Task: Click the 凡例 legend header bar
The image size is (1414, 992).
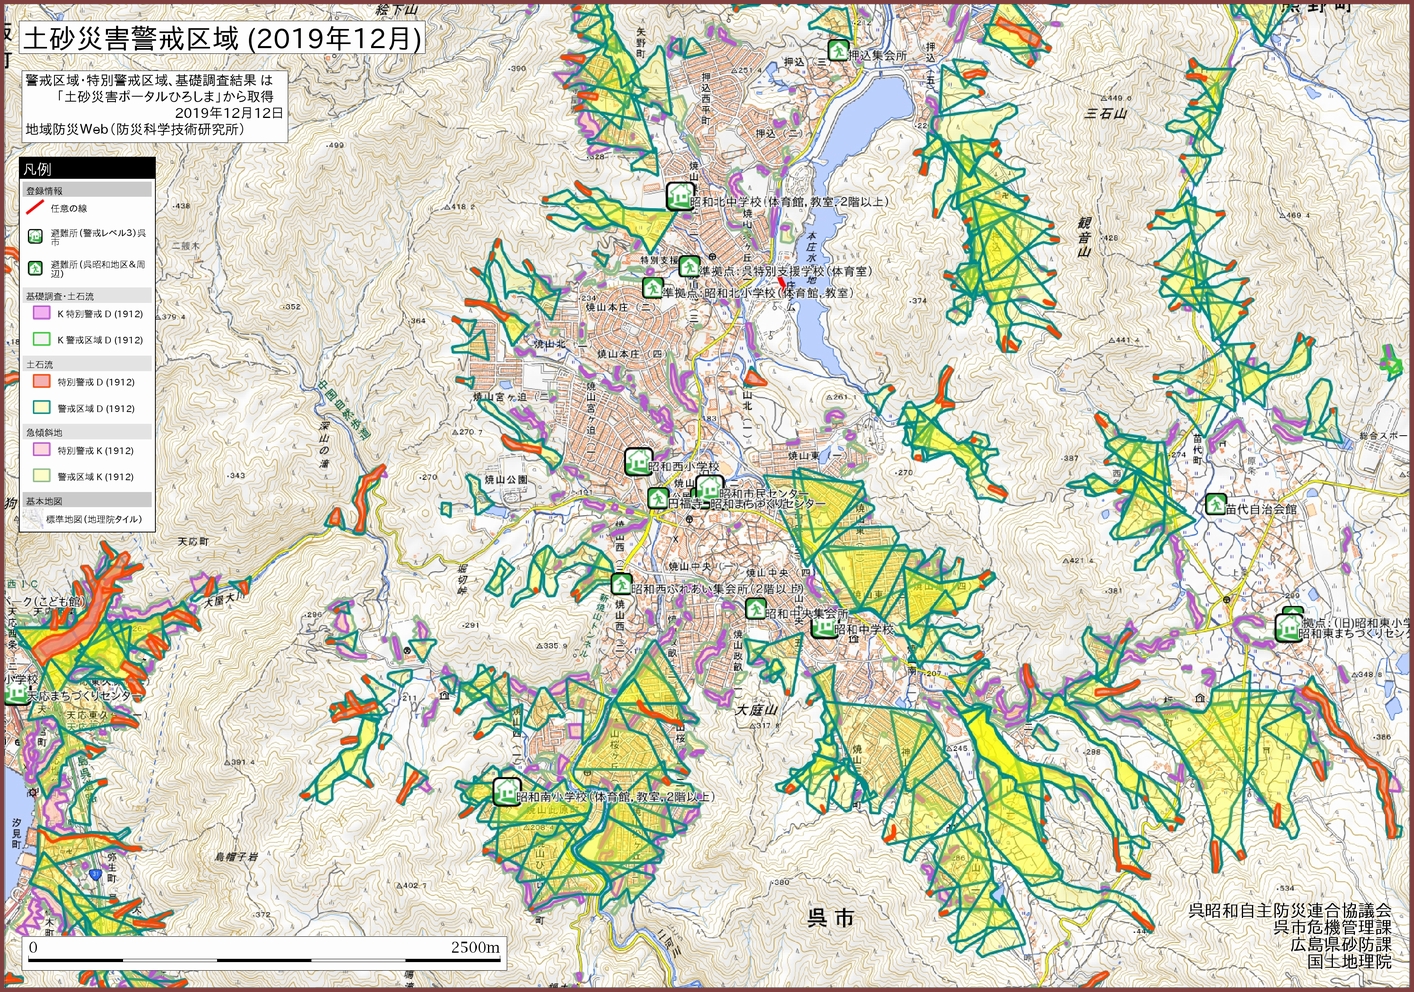Action: [87, 169]
